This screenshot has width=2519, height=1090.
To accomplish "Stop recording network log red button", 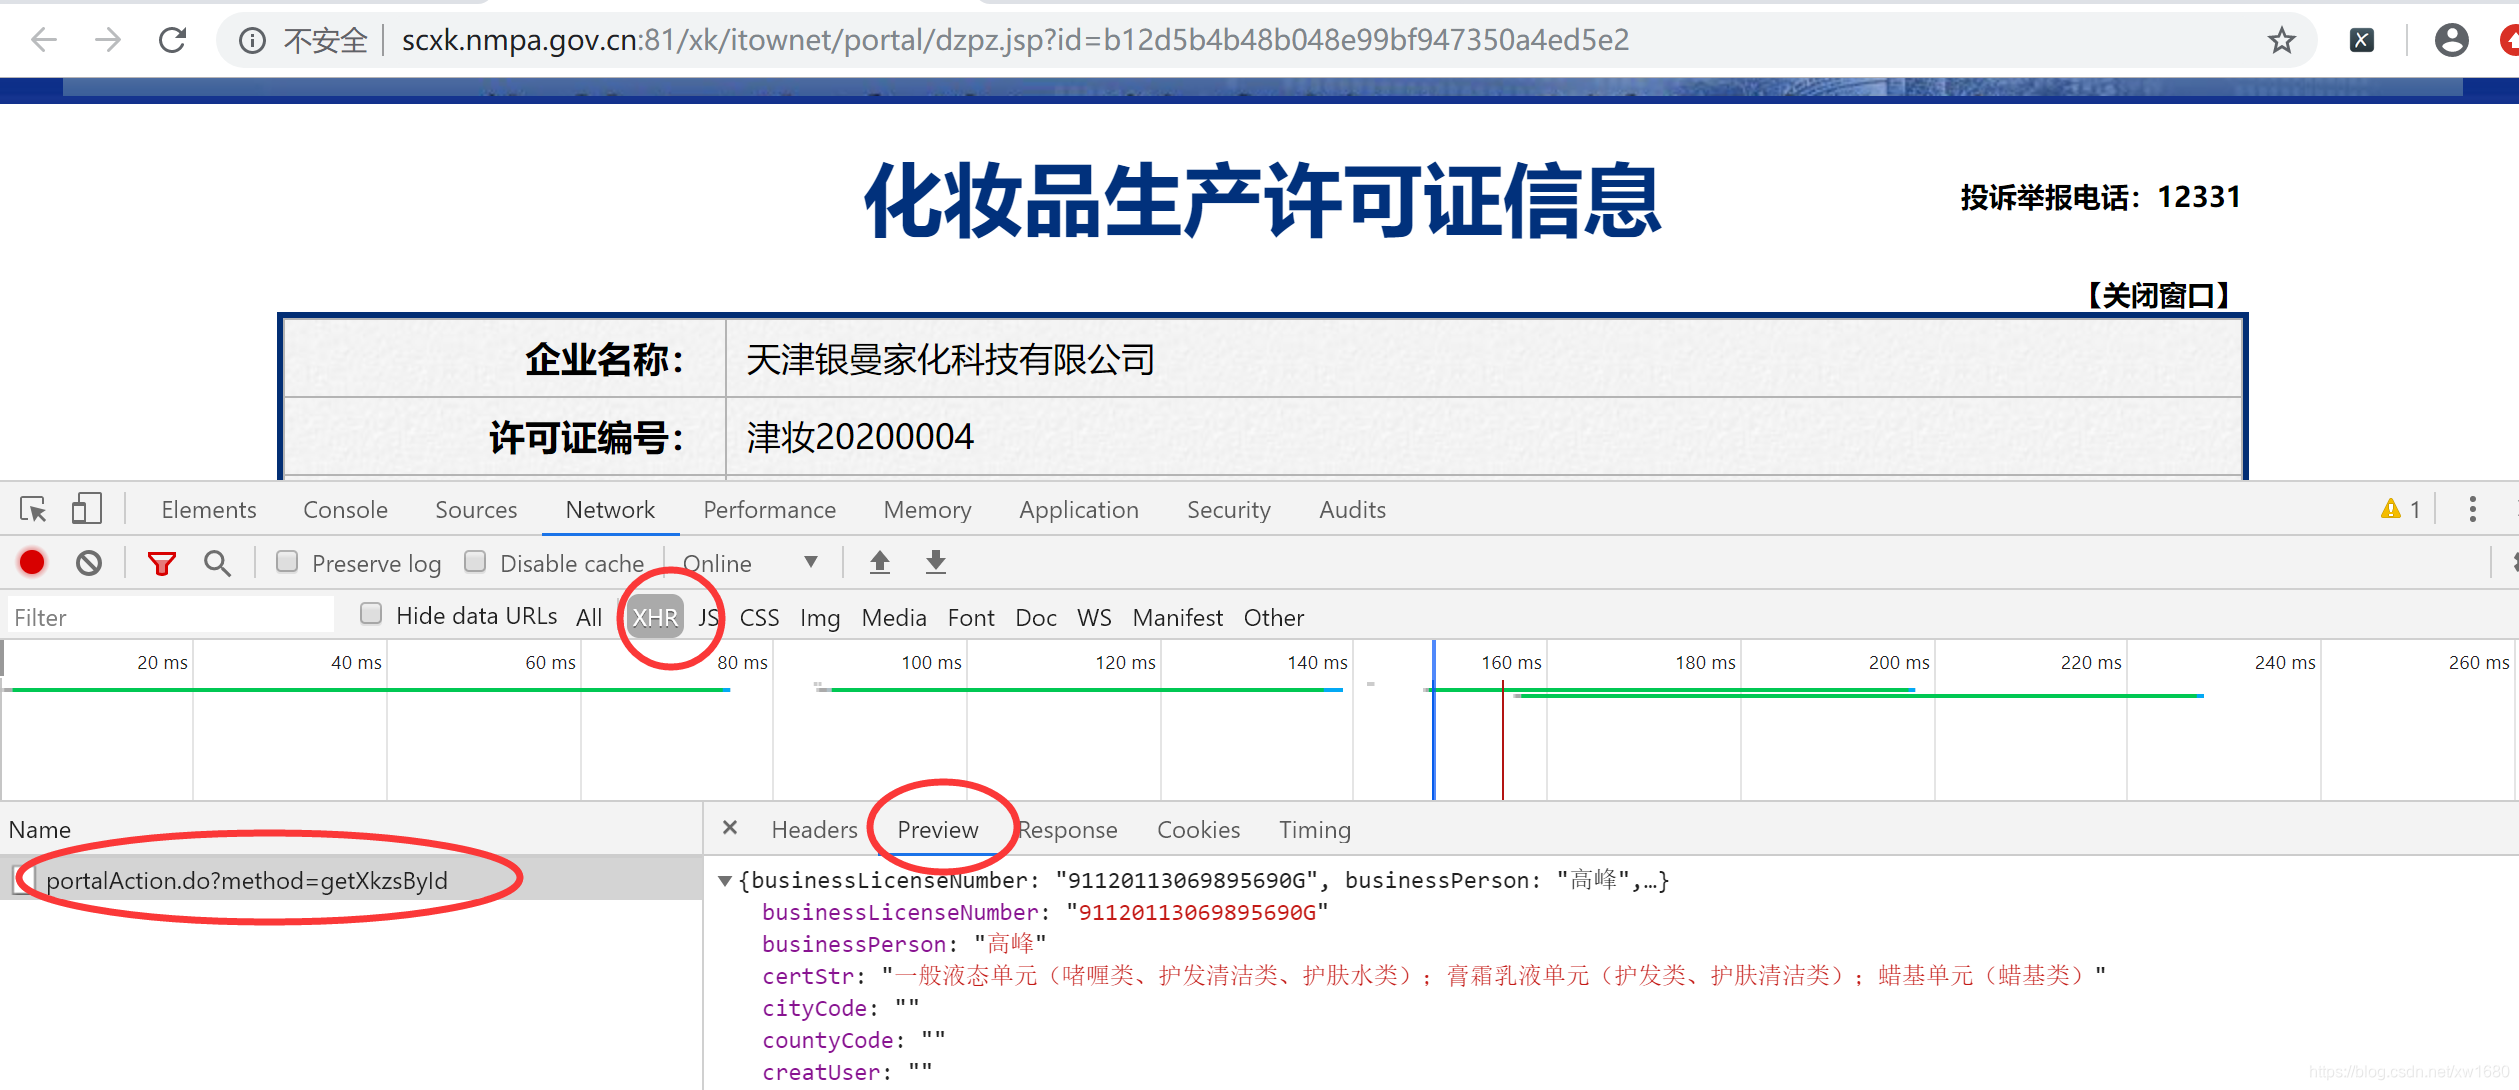I will (32, 563).
